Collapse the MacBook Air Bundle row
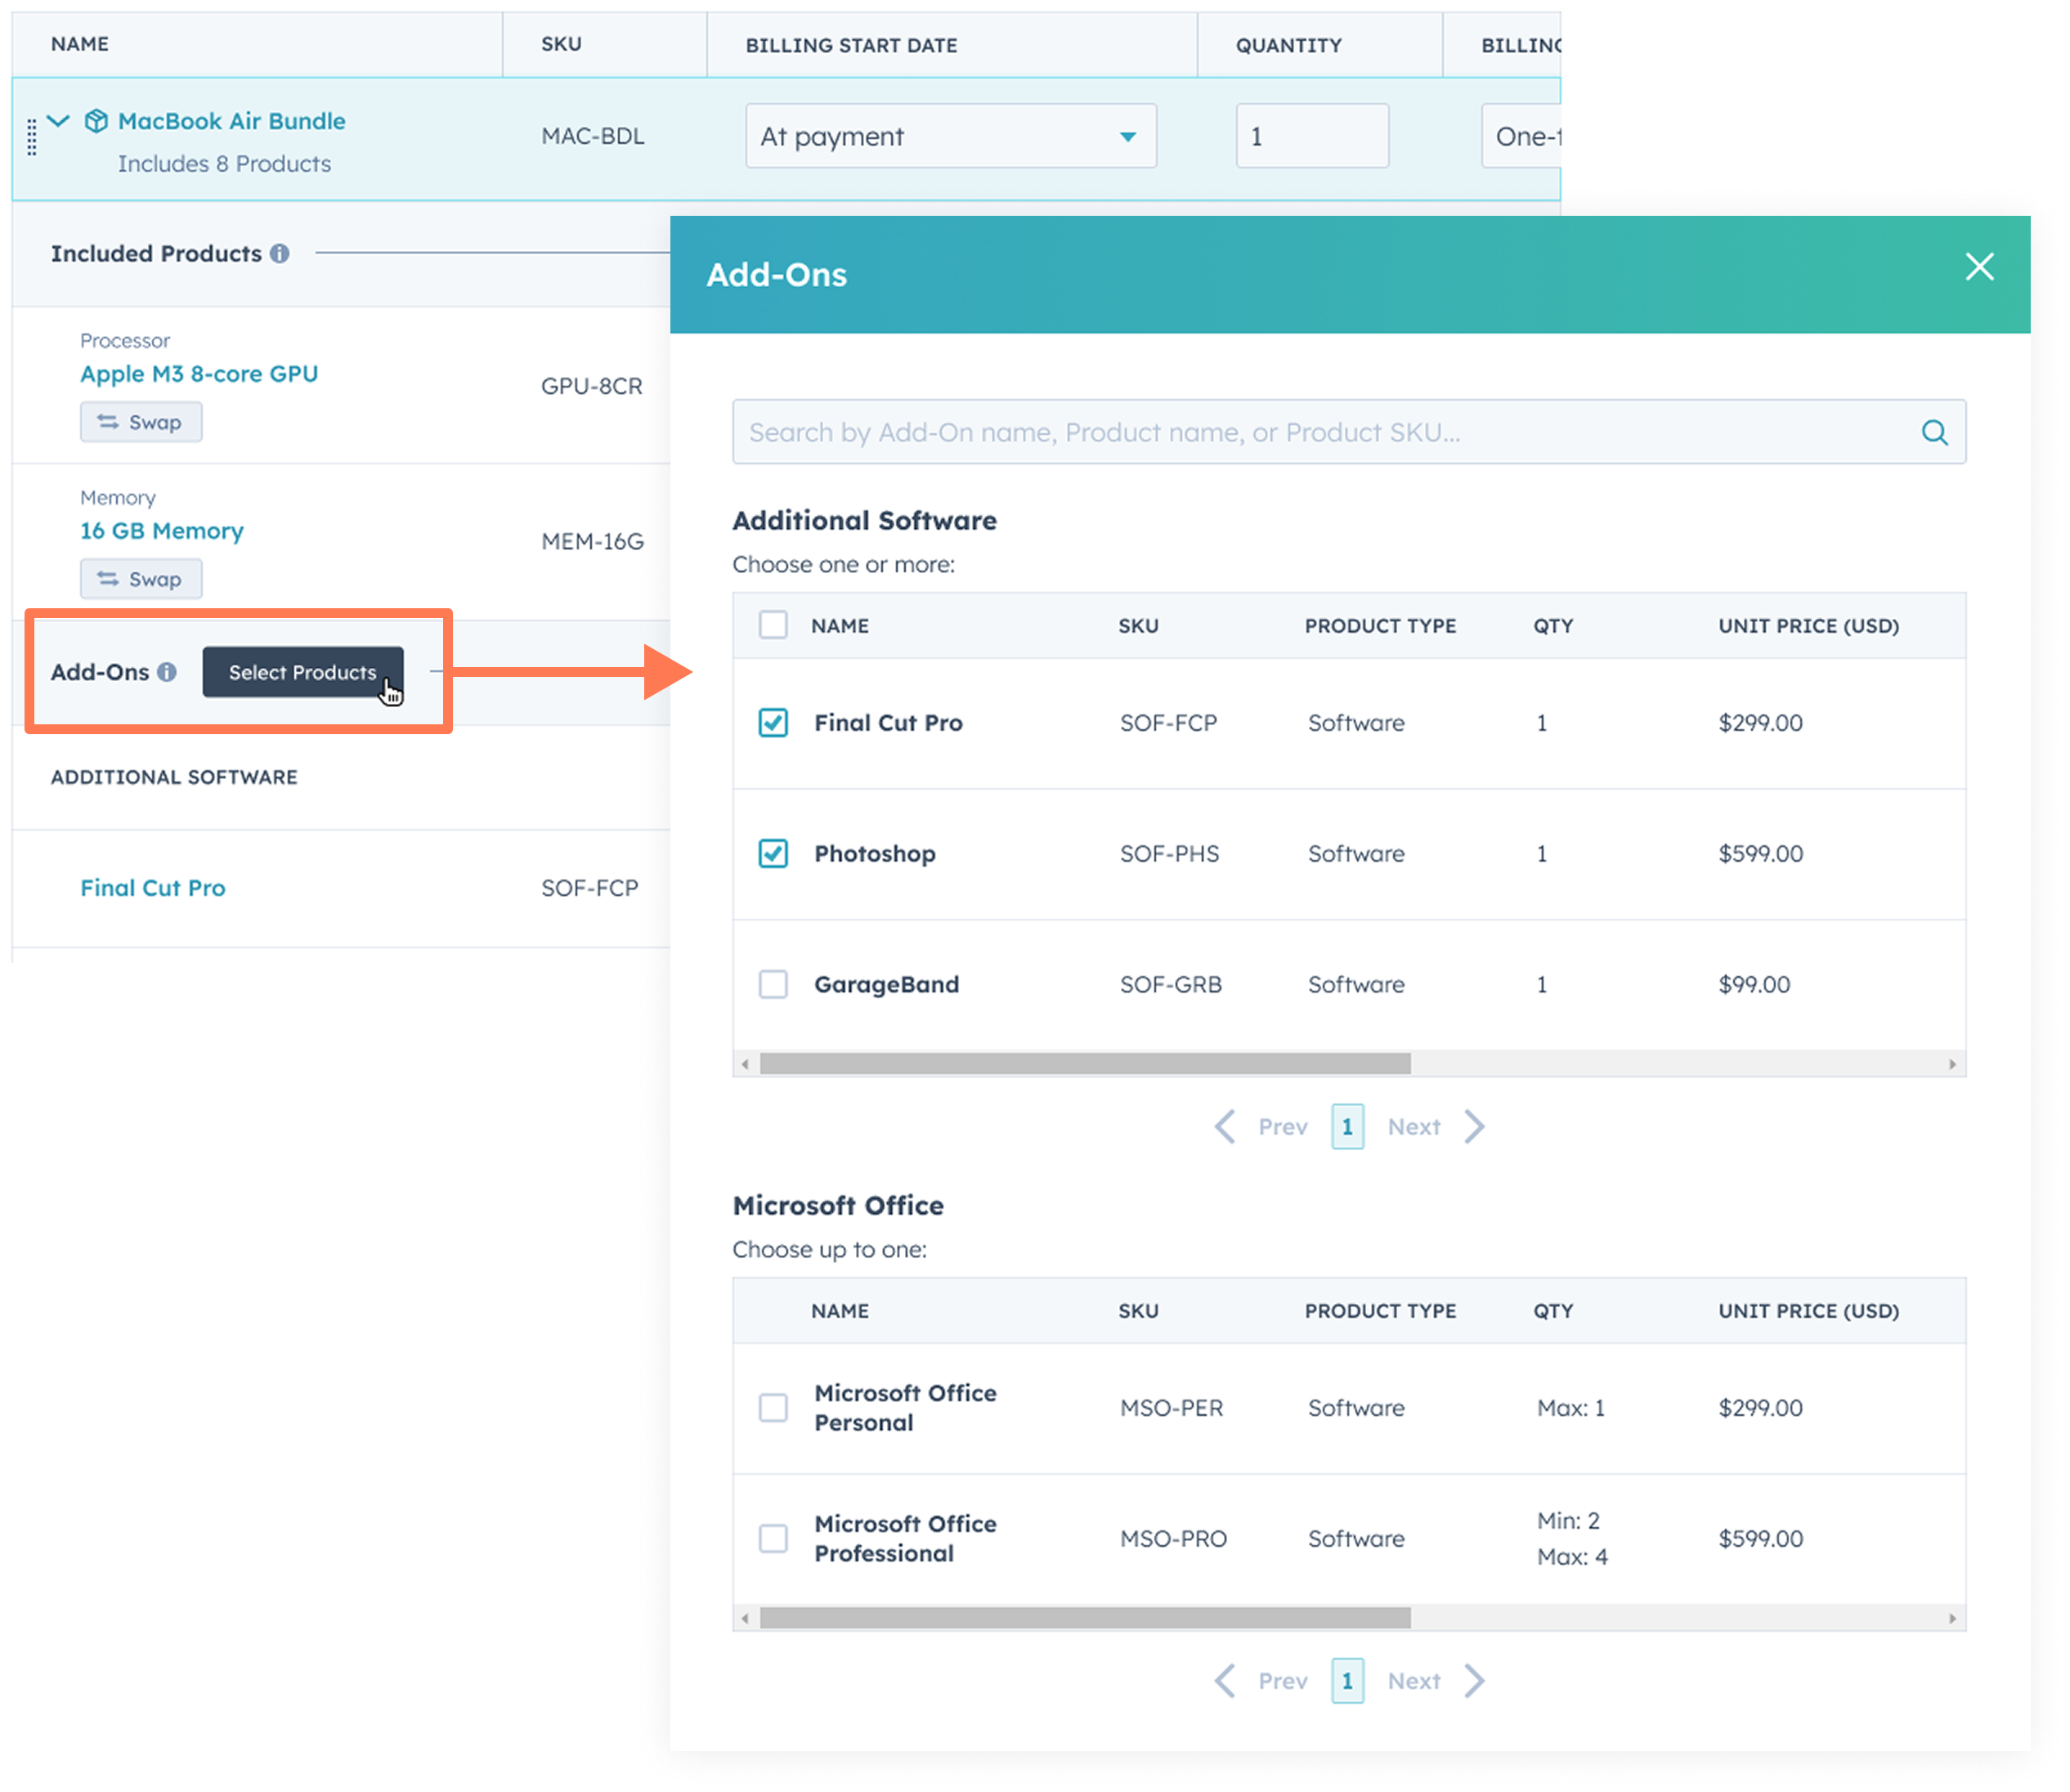The width and height of the screenshot is (2070, 1792). coord(59,121)
